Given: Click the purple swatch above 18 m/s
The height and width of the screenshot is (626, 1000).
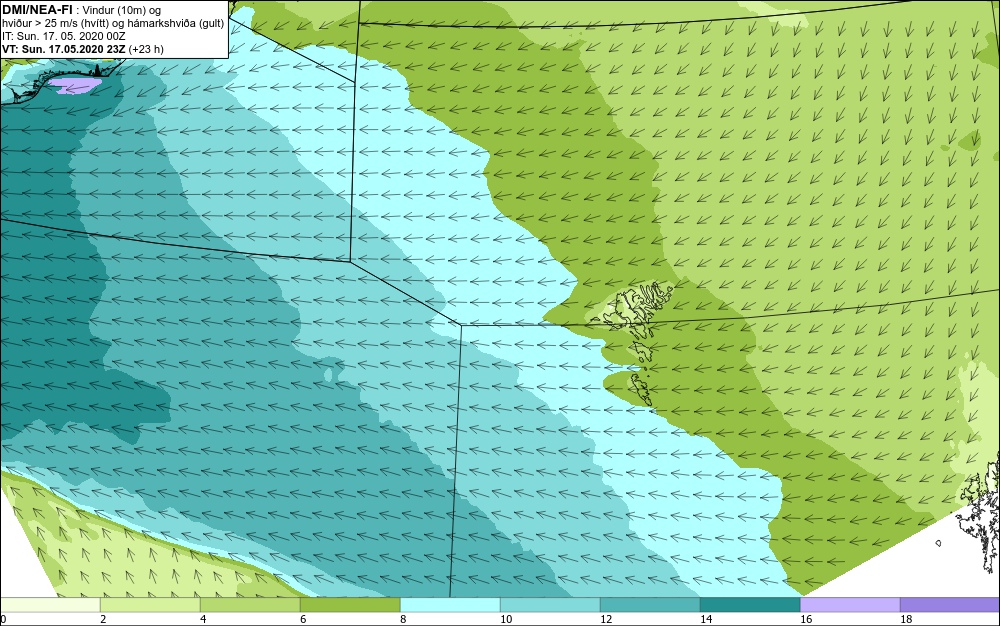Looking at the screenshot, I should point(950,605).
